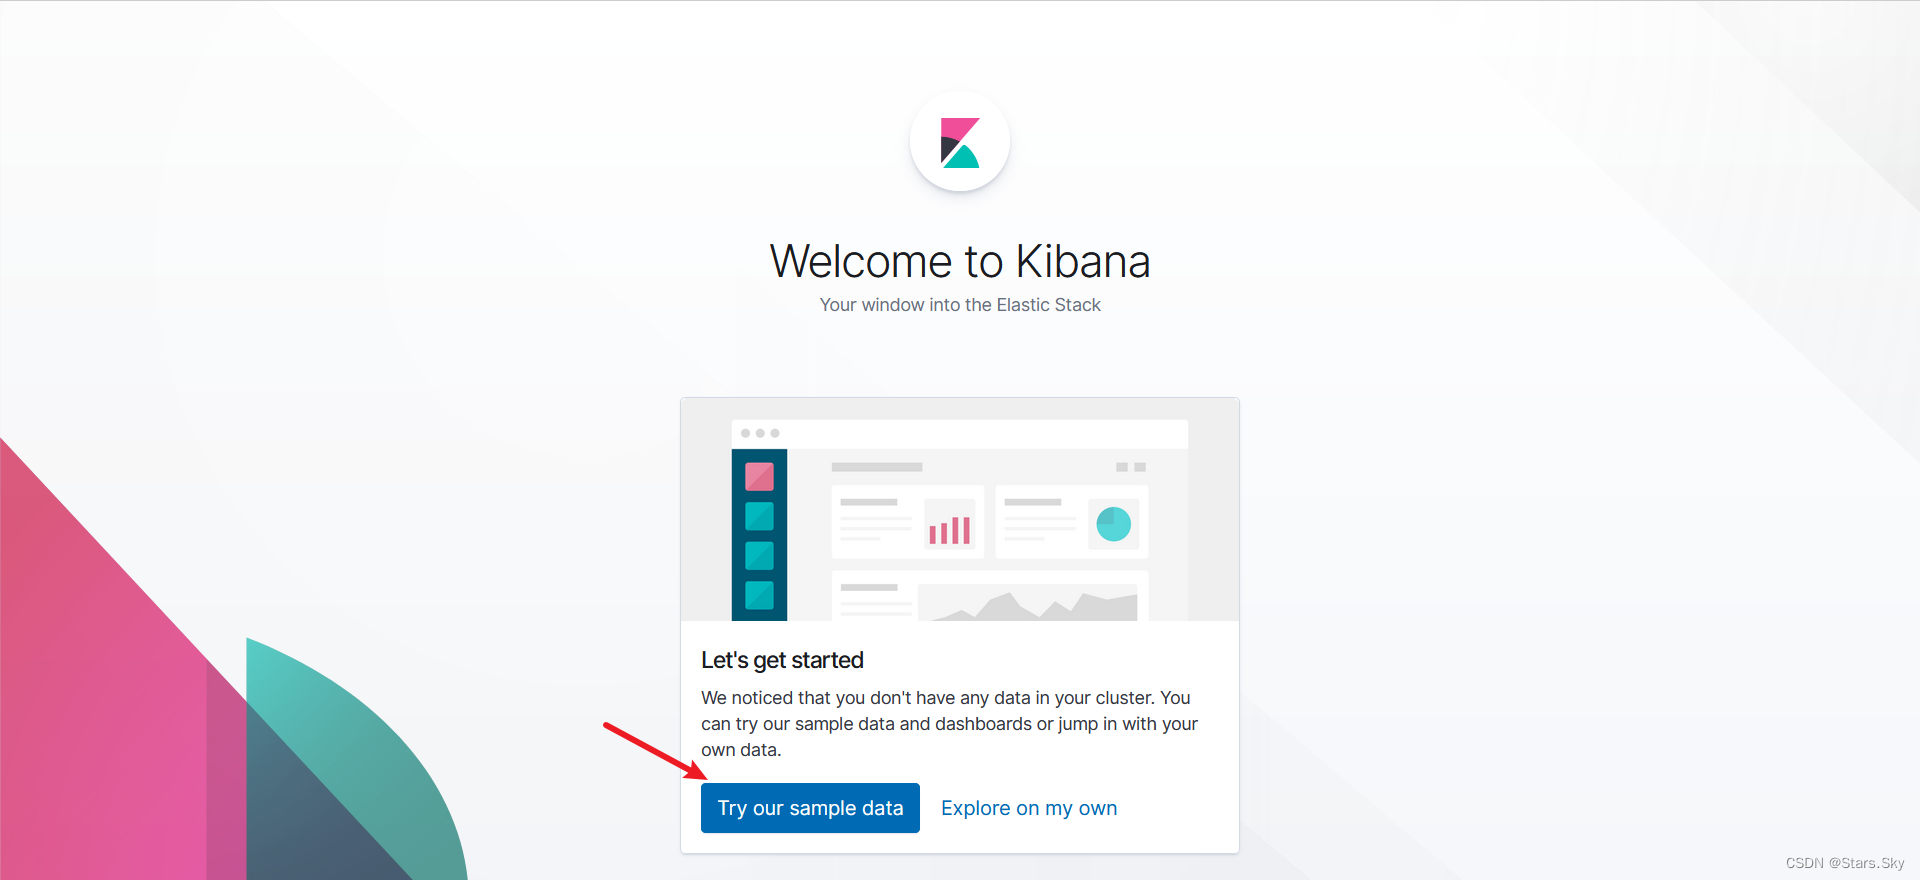Viewport: 1920px width, 880px height.
Task: Click the teal pie chart graphic
Action: pos(1113,524)
